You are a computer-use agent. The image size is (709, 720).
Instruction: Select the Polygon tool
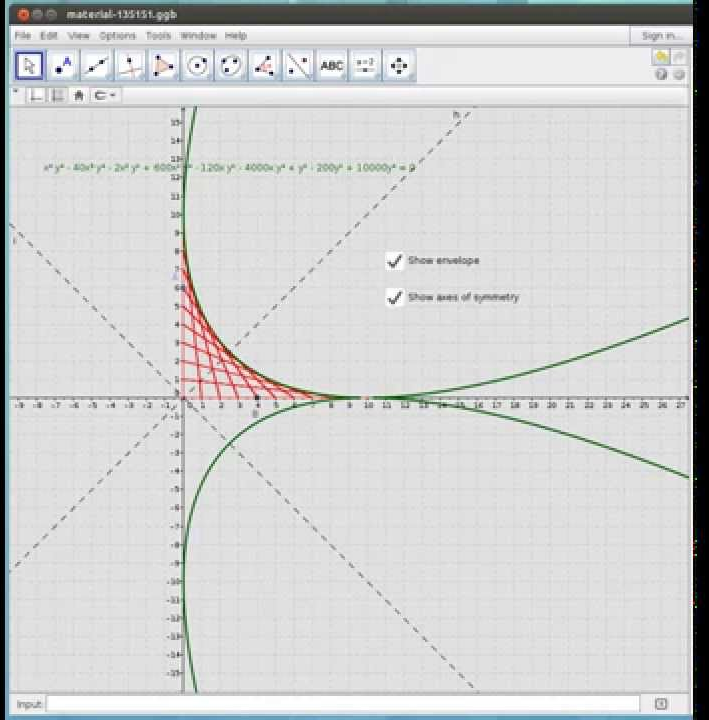163,66
